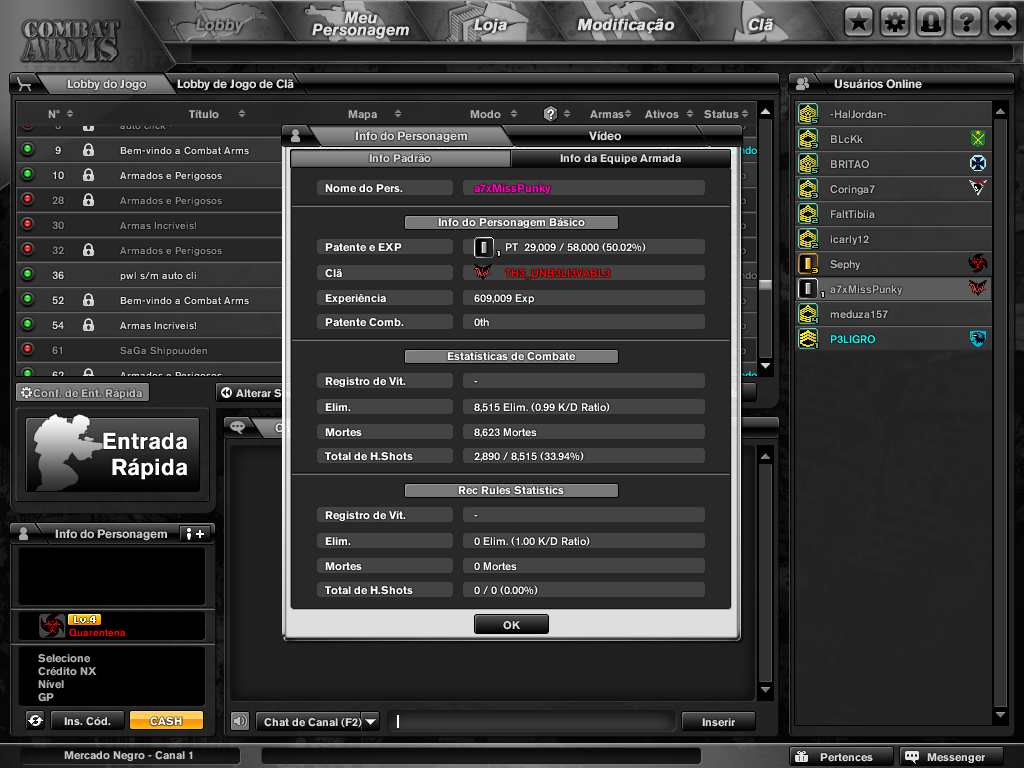Open the Meu Personagem tab
This screenshot has width=1024, height=768.
pyautogui.click(x=360, y=24)
